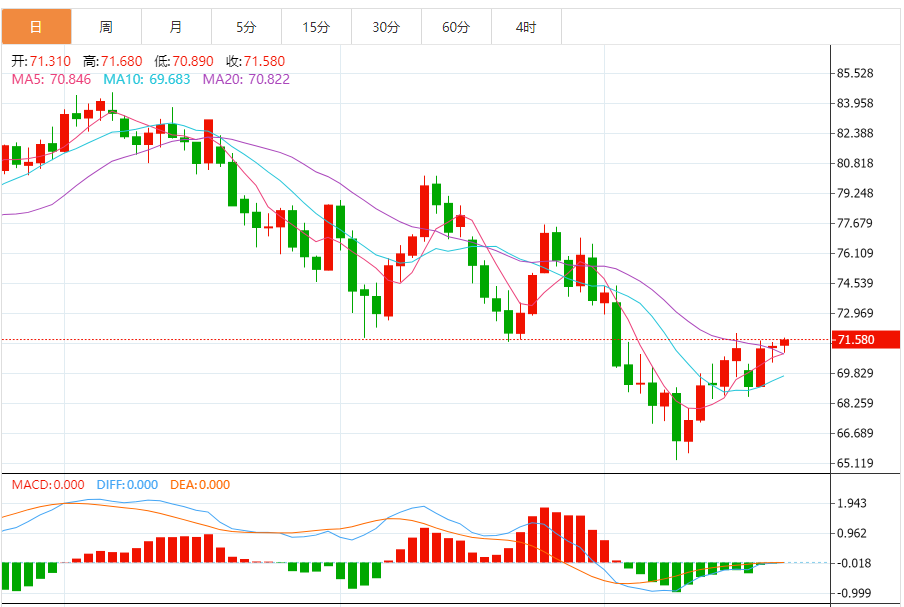Screen dimensions: 904x607
Task: Click the 74.539 price axis label
Action: pyautogui.click(x=855, y=283)
